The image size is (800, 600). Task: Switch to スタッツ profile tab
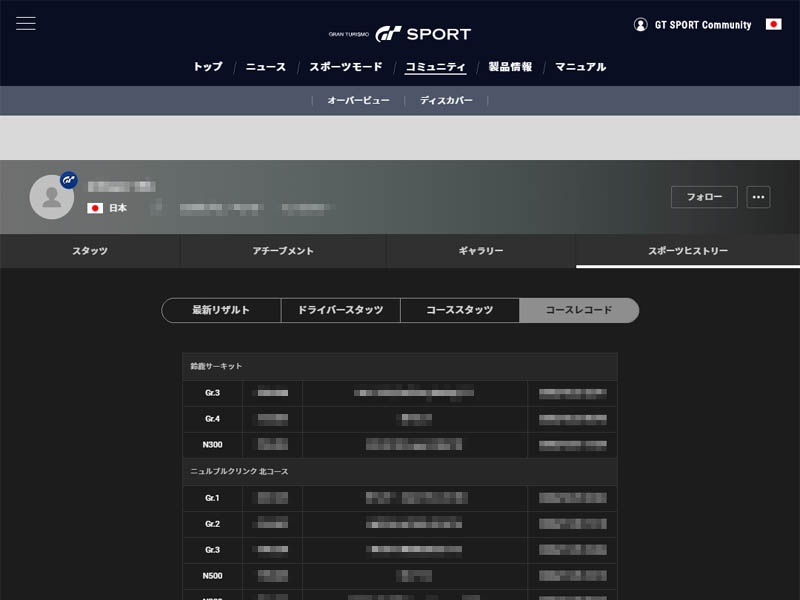(90, 251)
